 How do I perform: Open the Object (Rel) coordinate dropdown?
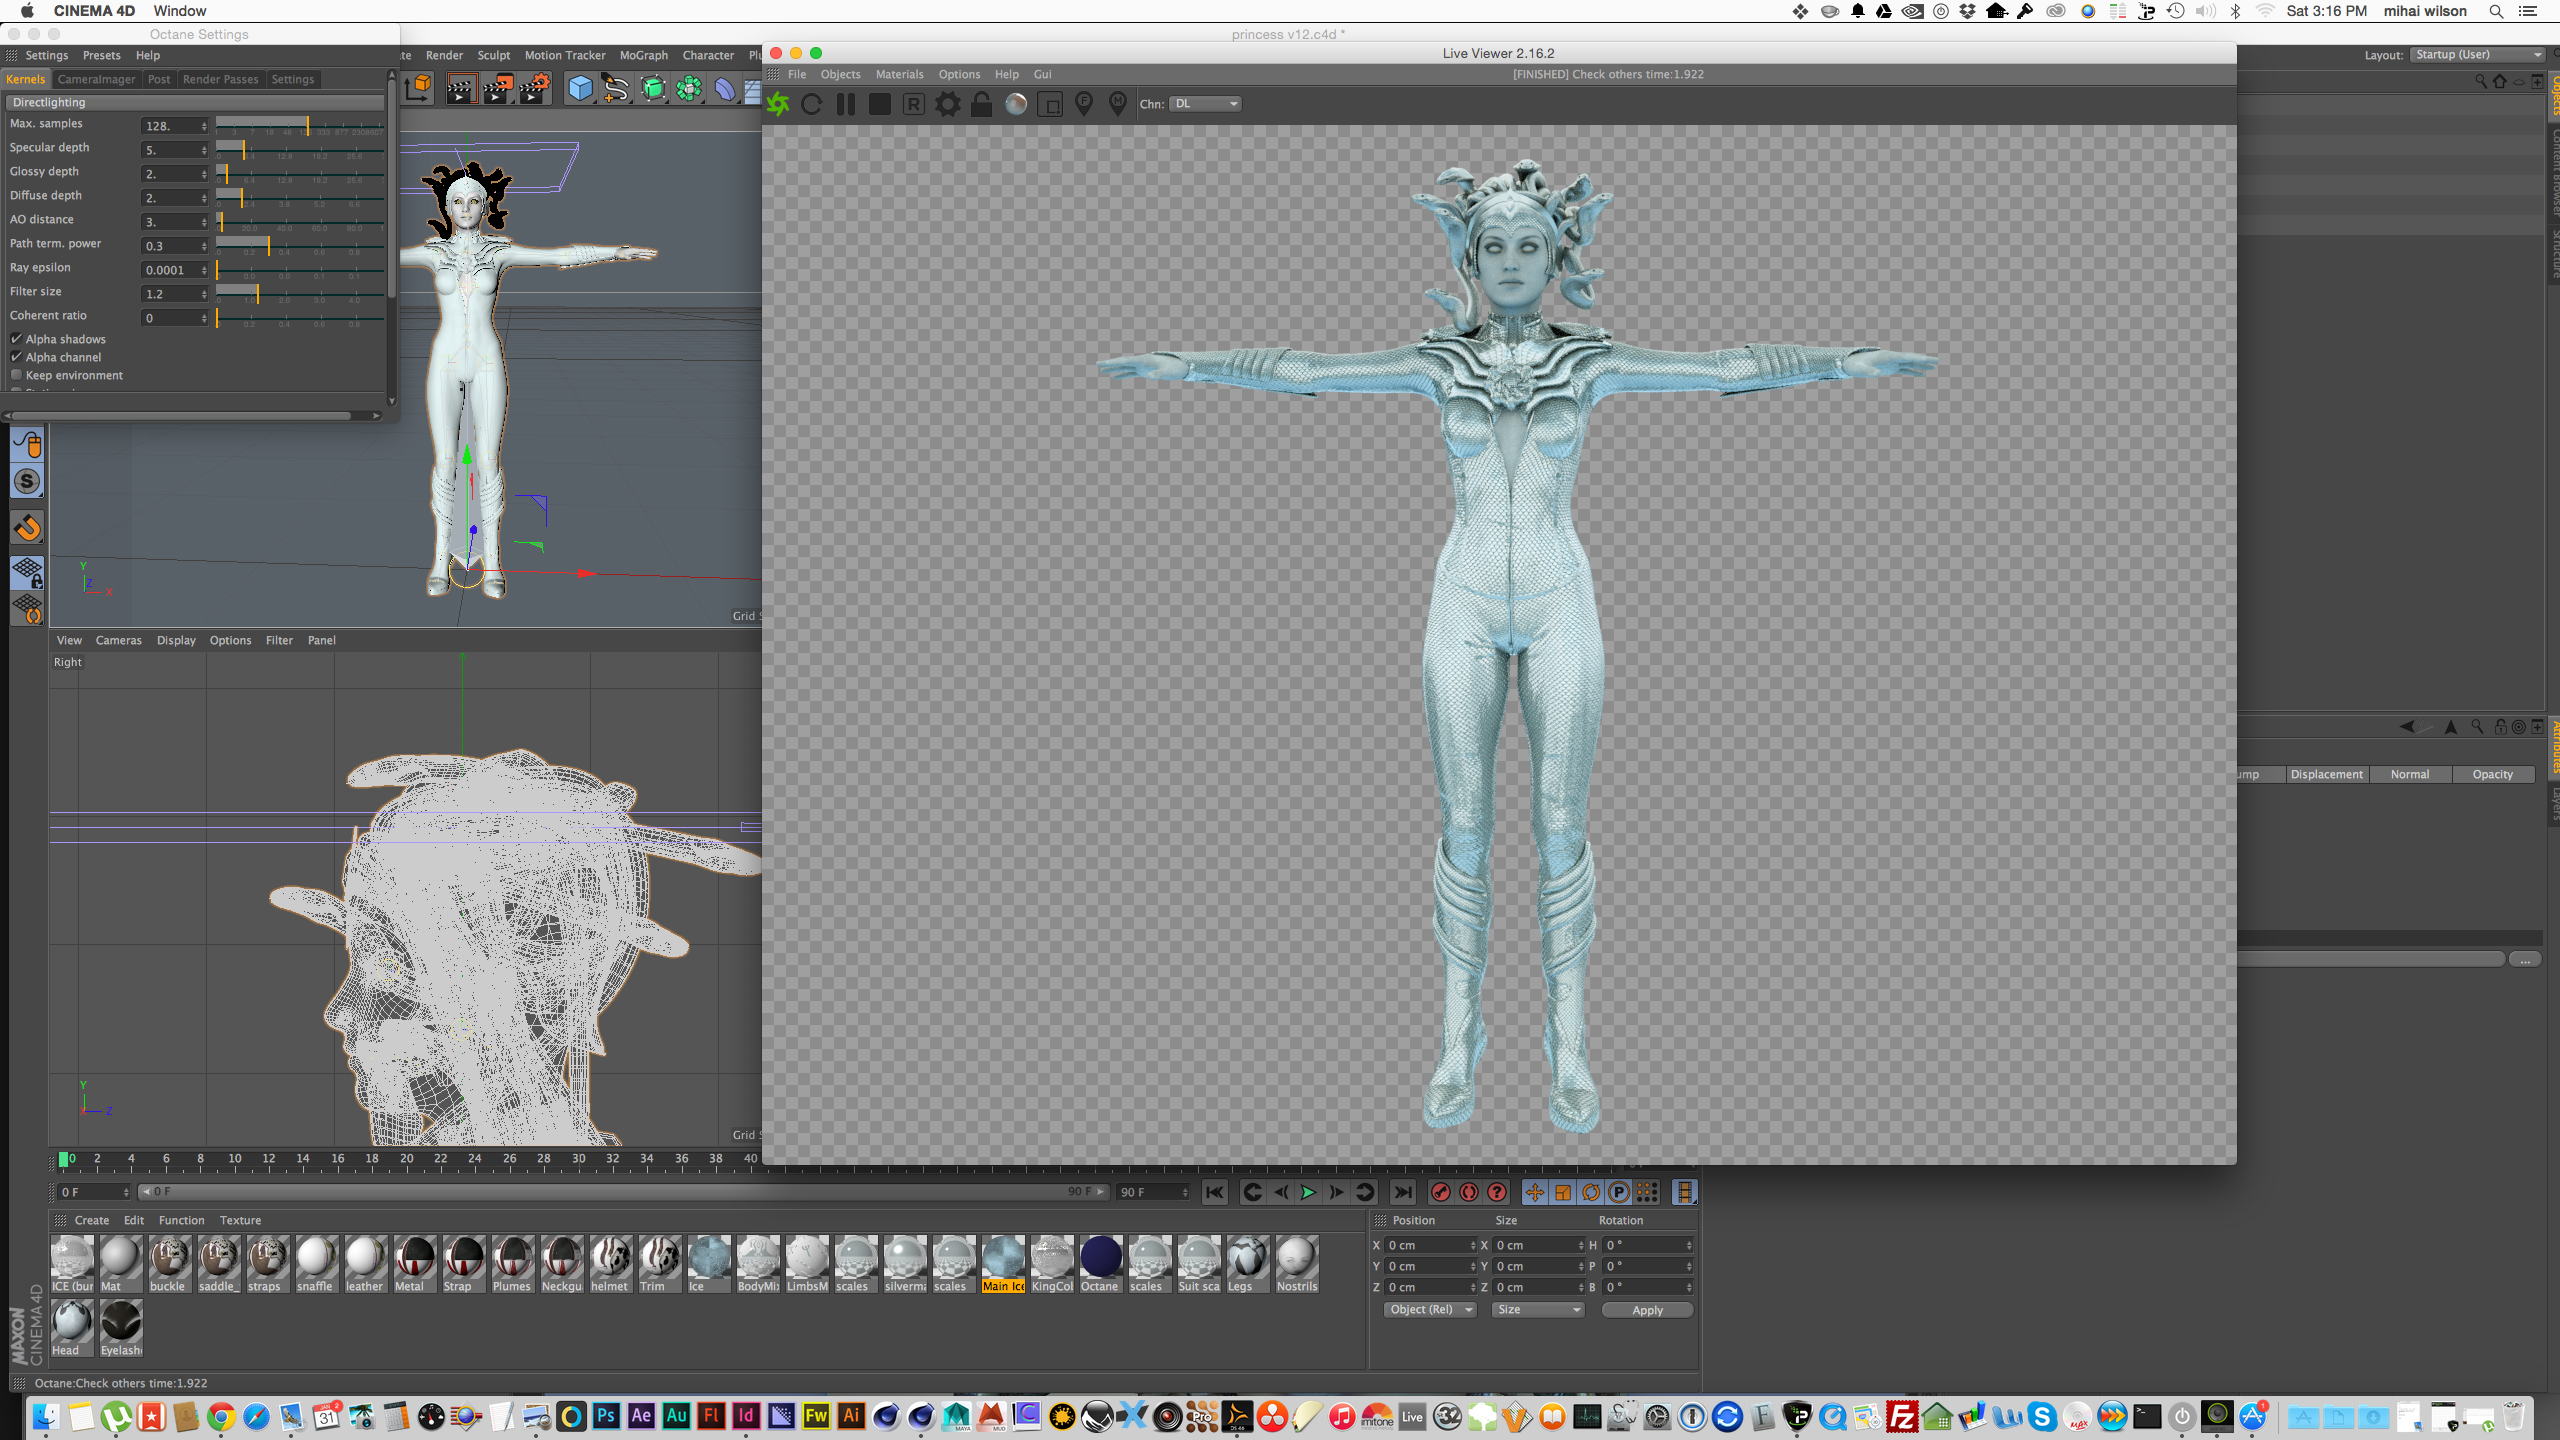(x=1429, y=1310)
